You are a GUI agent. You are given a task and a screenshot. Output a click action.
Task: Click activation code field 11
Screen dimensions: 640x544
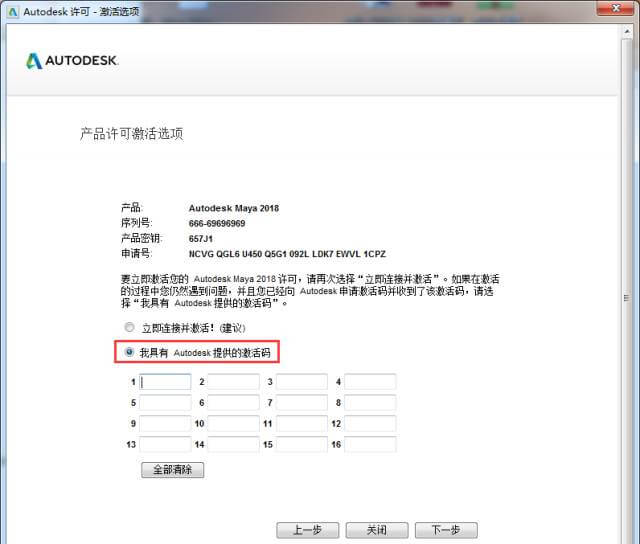coord(302,423)
